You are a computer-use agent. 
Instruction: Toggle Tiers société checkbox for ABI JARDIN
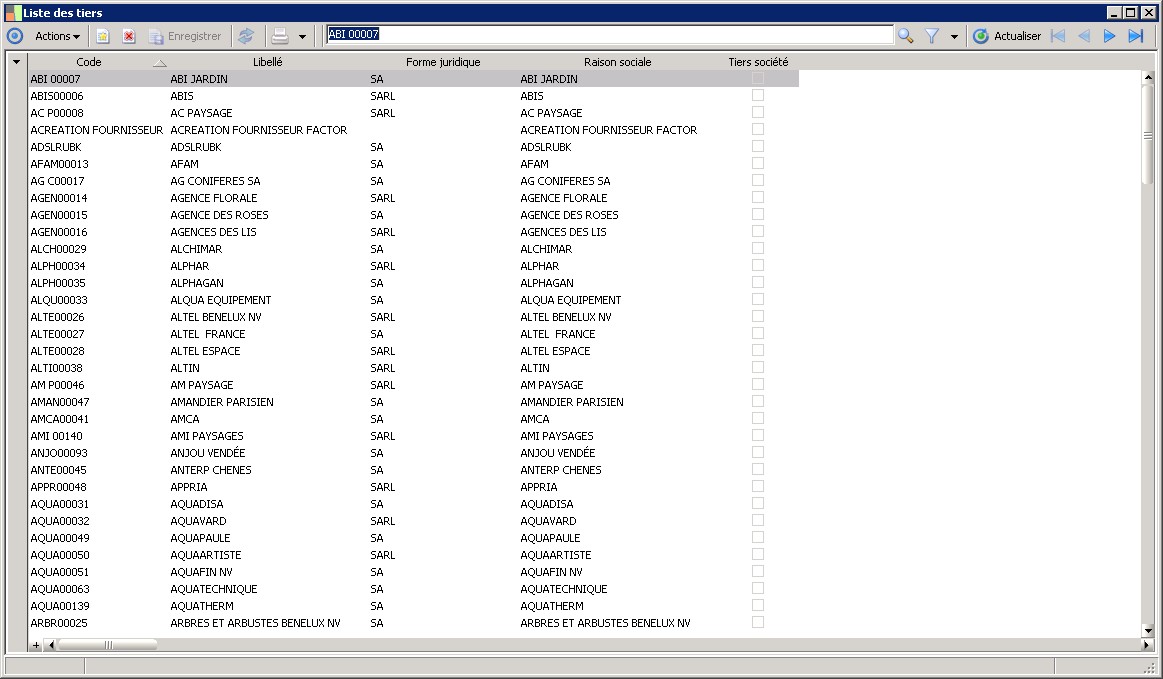(x=758, y=78)
